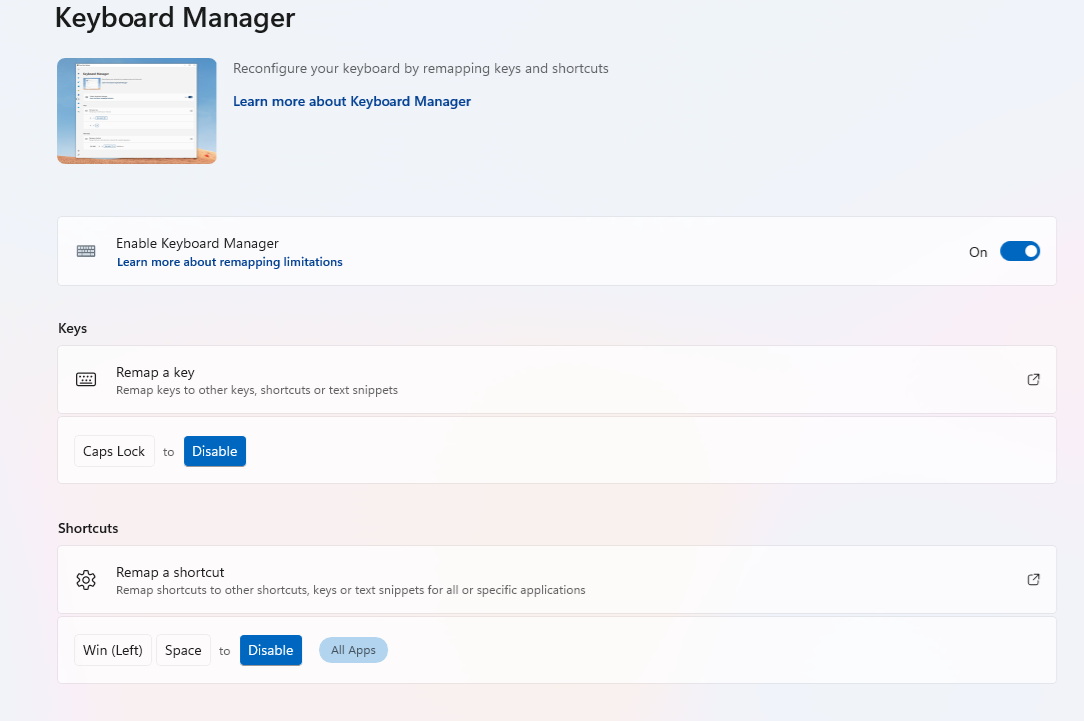Viewport: 1084px width, 721px height.
Task: Click the Keyboard Manager preview thumbnail
Action: [x=137, y=111]
